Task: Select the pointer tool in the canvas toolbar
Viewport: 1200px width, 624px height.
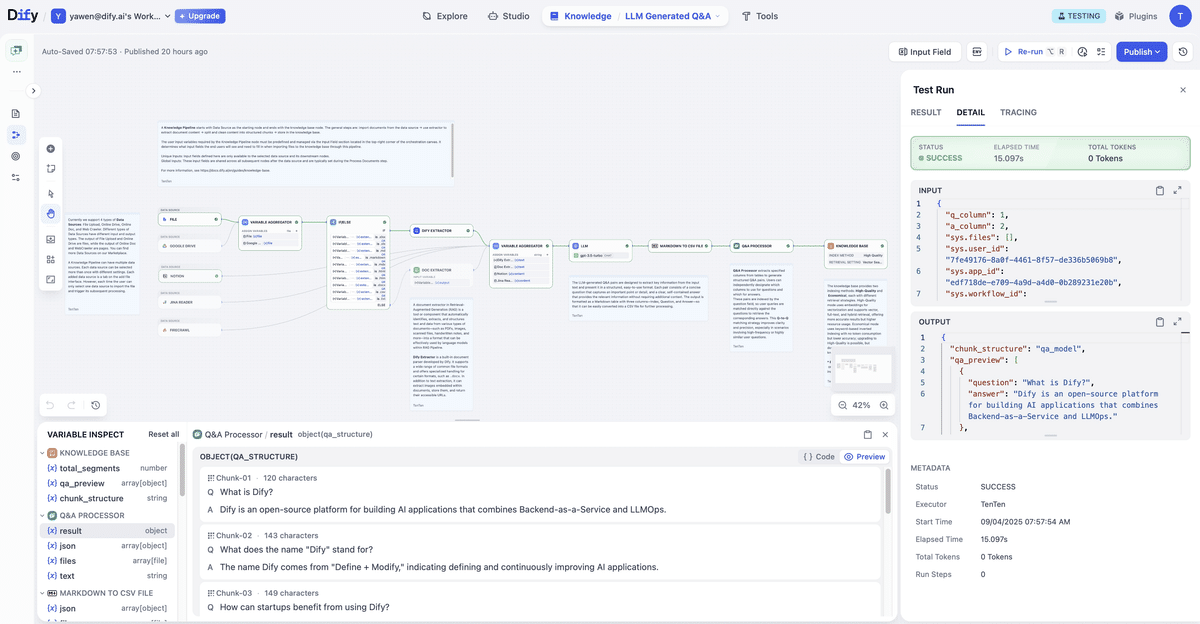Action: pos(50,193)
